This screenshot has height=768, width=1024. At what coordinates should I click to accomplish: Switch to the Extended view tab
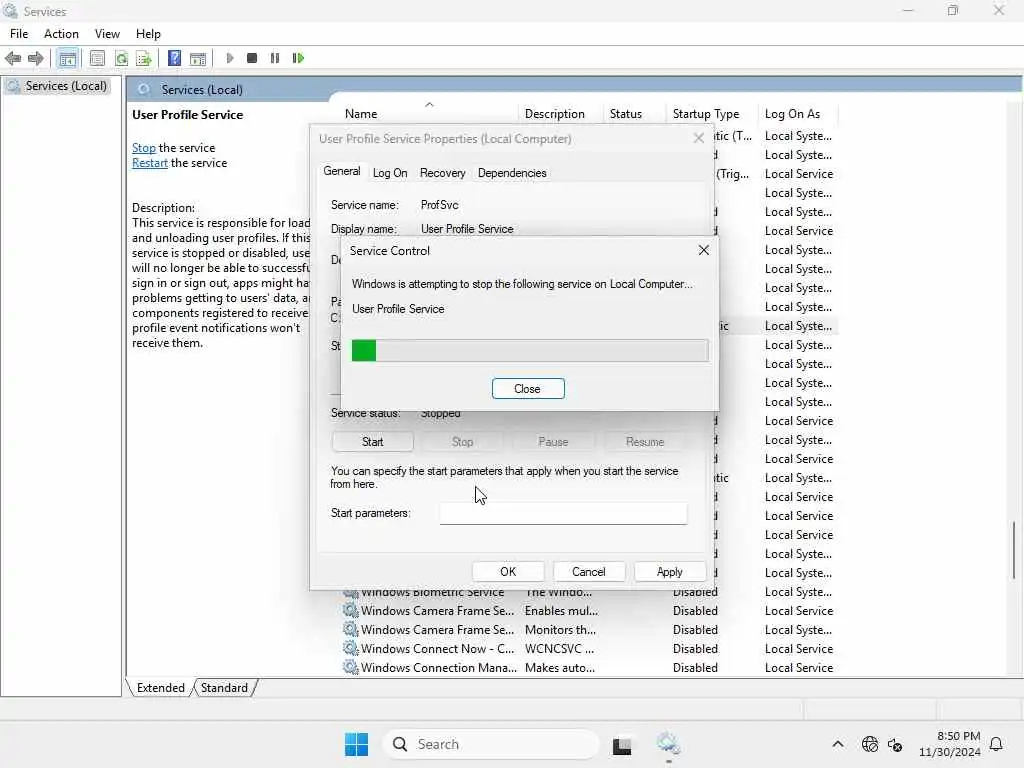(x=161, y=688)
